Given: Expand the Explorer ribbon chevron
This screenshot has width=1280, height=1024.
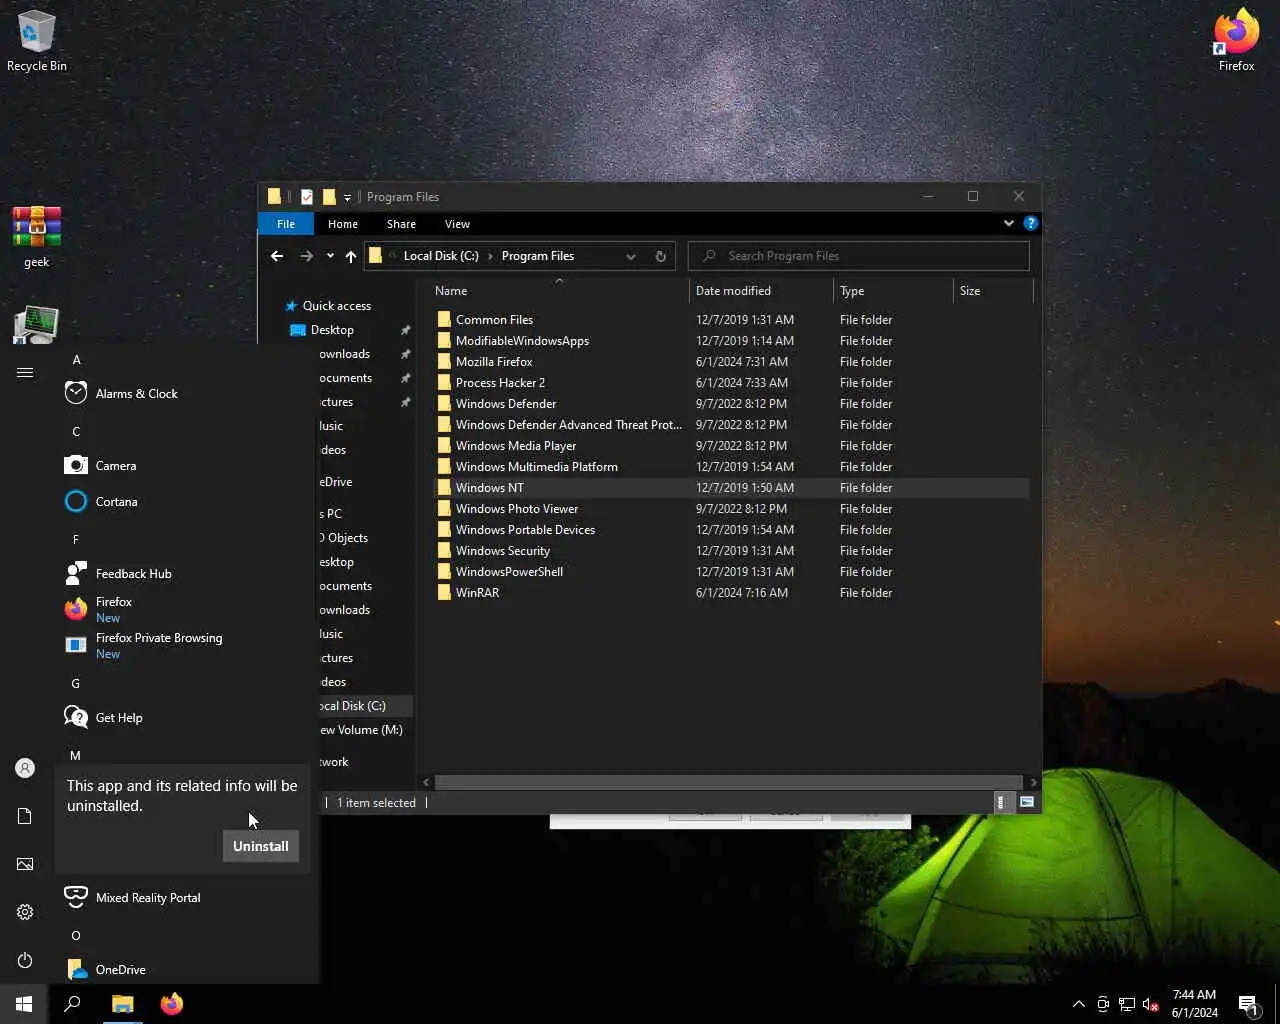Looking at the screenshot, I should (x=1009, y=223).
